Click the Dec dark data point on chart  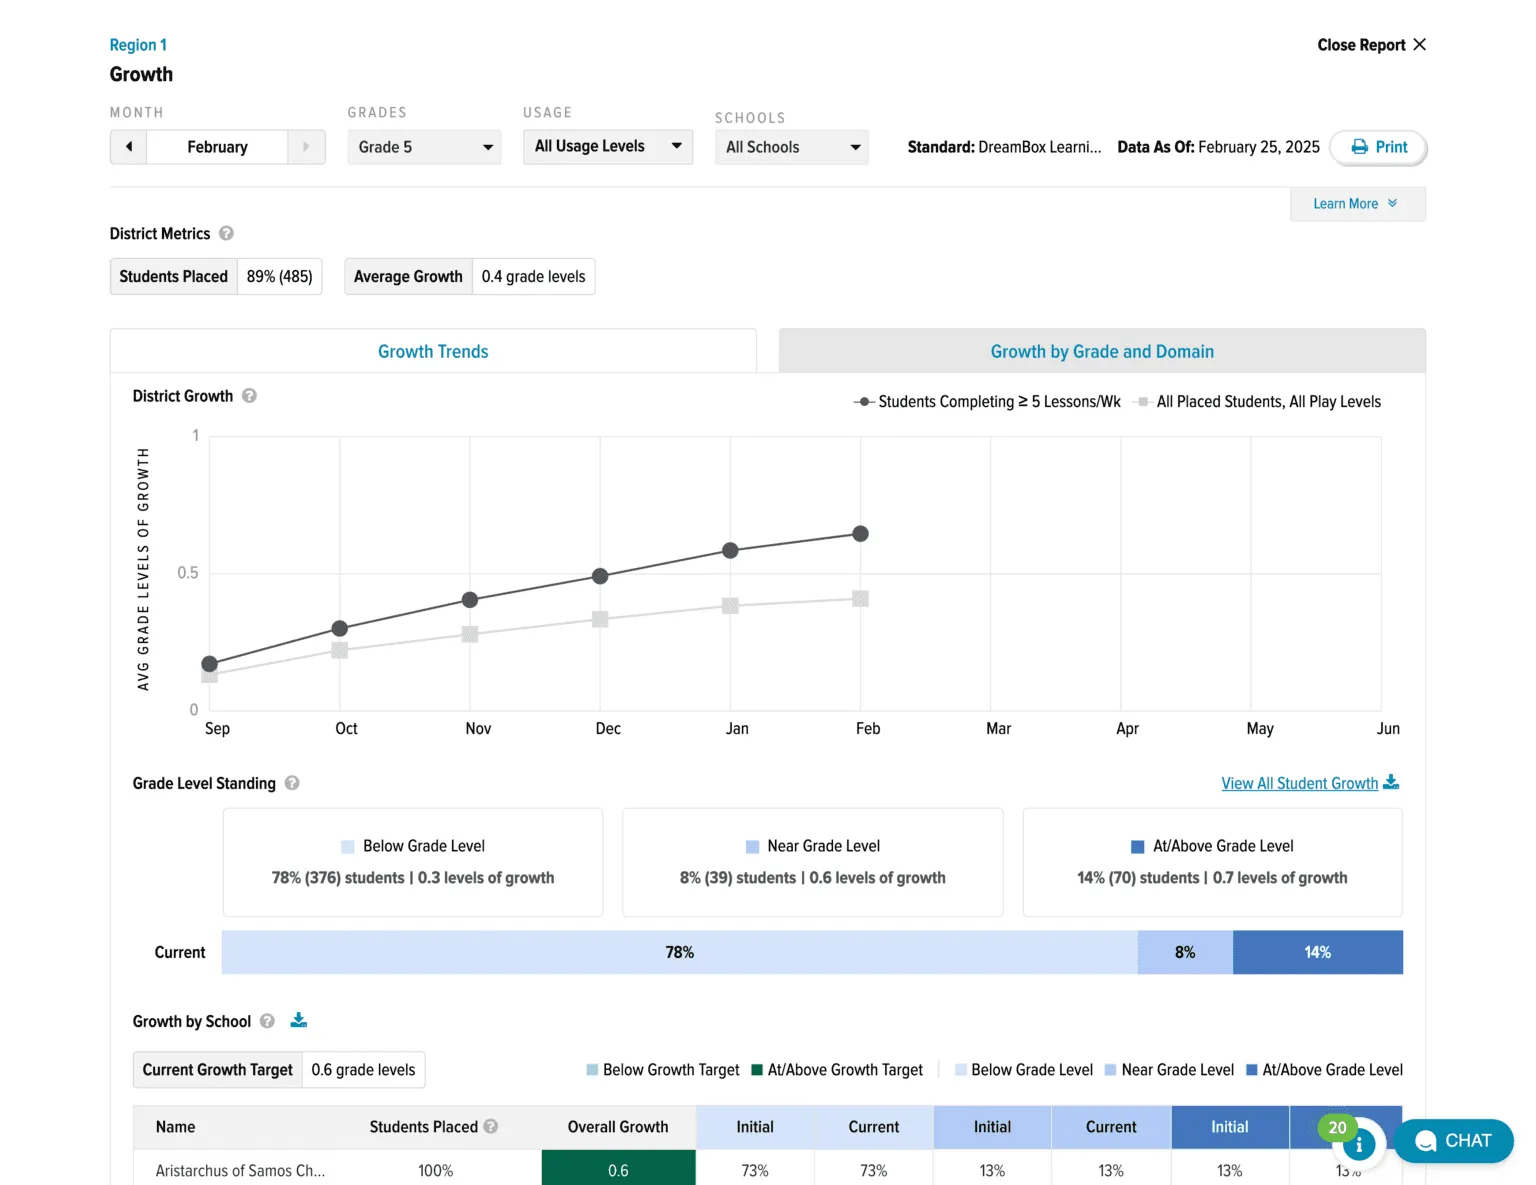[600, 576]
